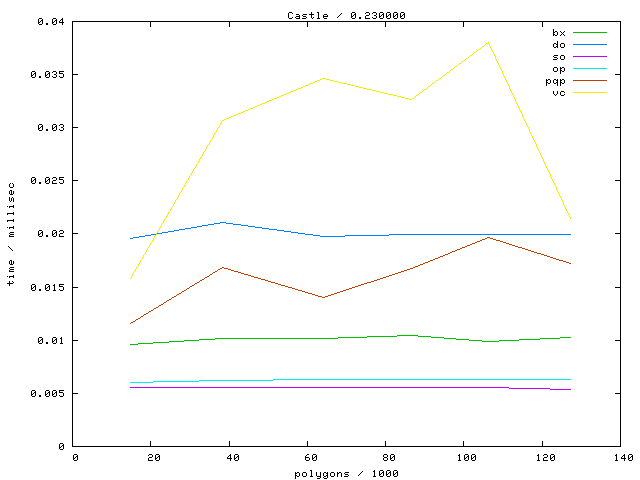Select the "pqp" legend label
The image size is (640, 480).
click(x=555, y=81)
